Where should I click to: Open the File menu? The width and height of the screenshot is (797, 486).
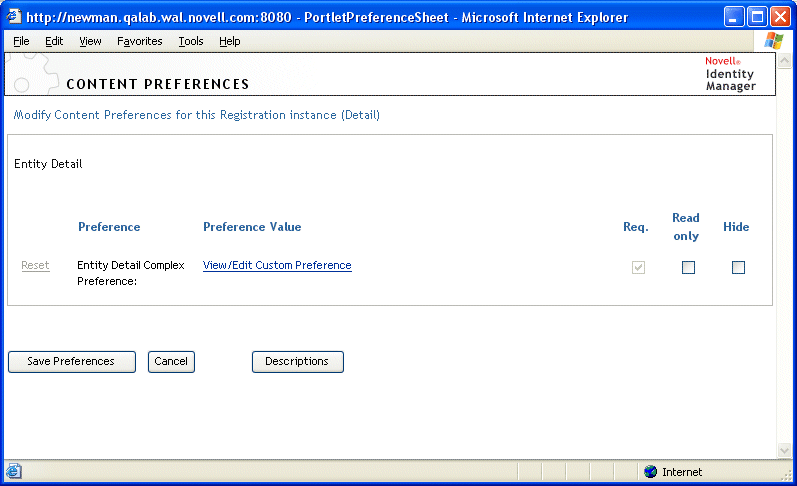coord(21,41)
